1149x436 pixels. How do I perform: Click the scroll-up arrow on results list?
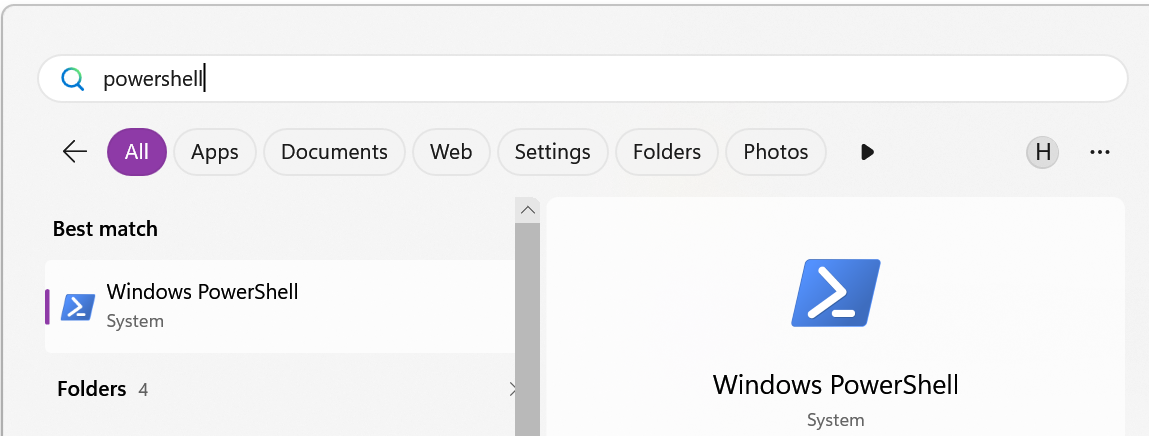click(x=527, y=210)
